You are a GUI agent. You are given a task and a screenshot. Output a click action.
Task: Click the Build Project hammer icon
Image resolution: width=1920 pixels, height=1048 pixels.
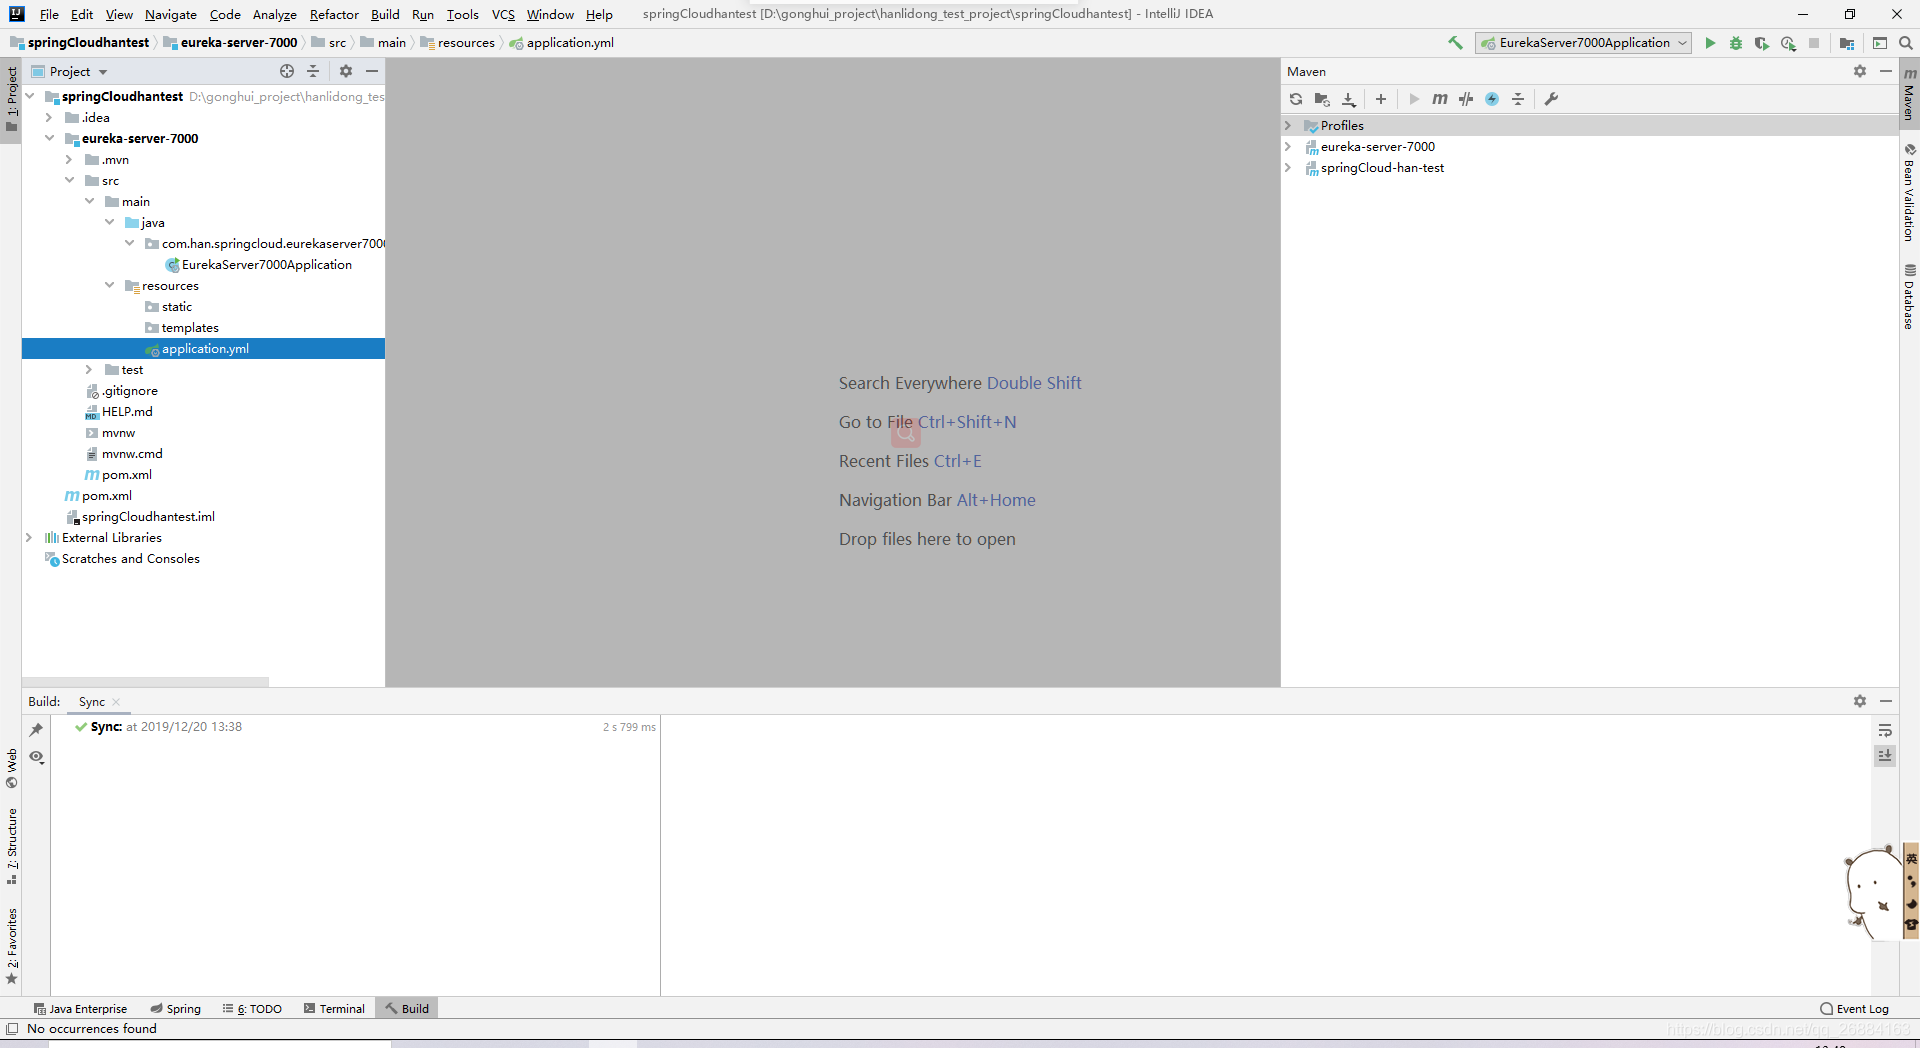pos(1455,43)
